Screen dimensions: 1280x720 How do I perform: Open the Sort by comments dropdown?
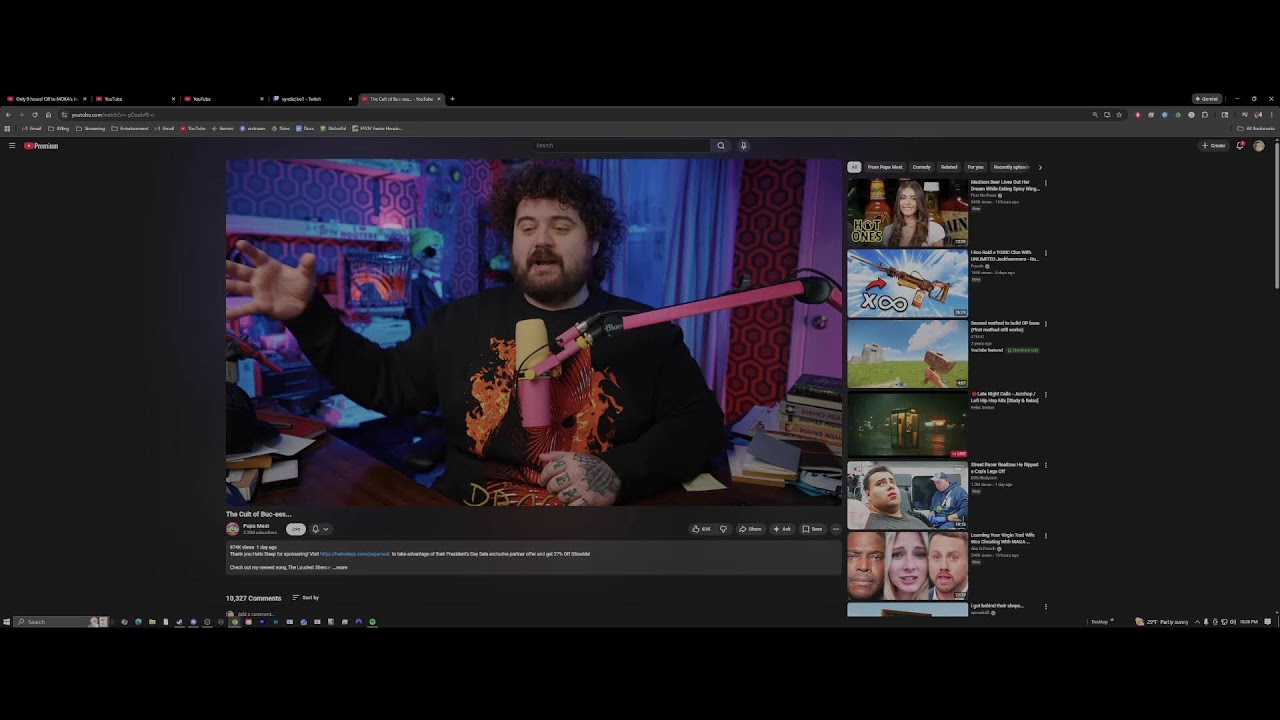point(305,598)
